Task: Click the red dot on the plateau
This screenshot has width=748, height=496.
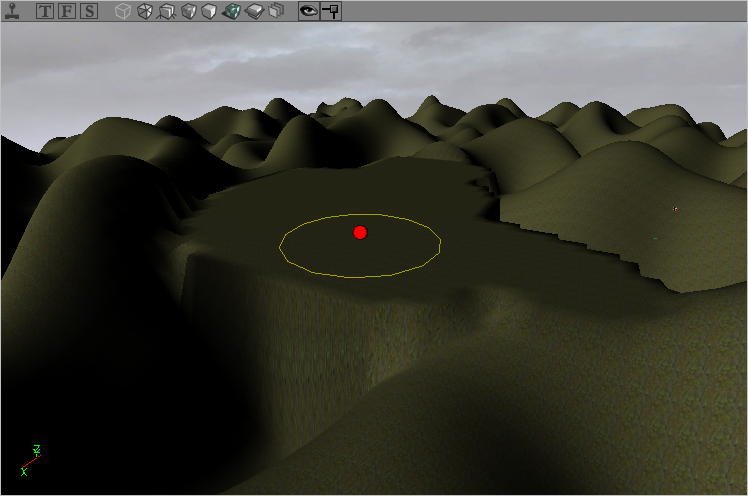Action: coord(360,233)
